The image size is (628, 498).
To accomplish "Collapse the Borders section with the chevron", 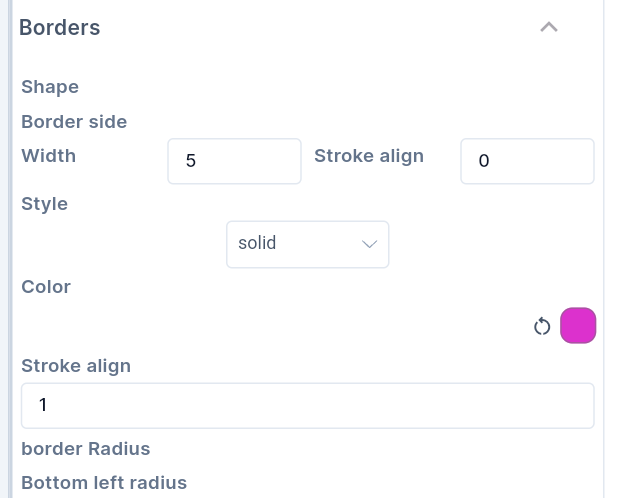I will [548, 27].
